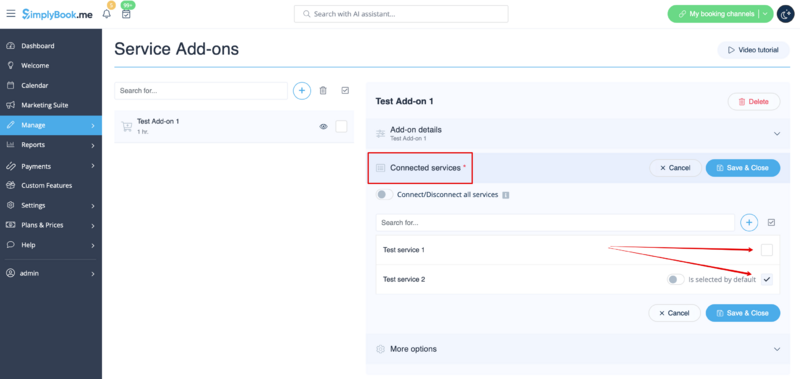Click the Cancel button in the Connected services header
The image size is (800, 379).
(x=675, y=168)
